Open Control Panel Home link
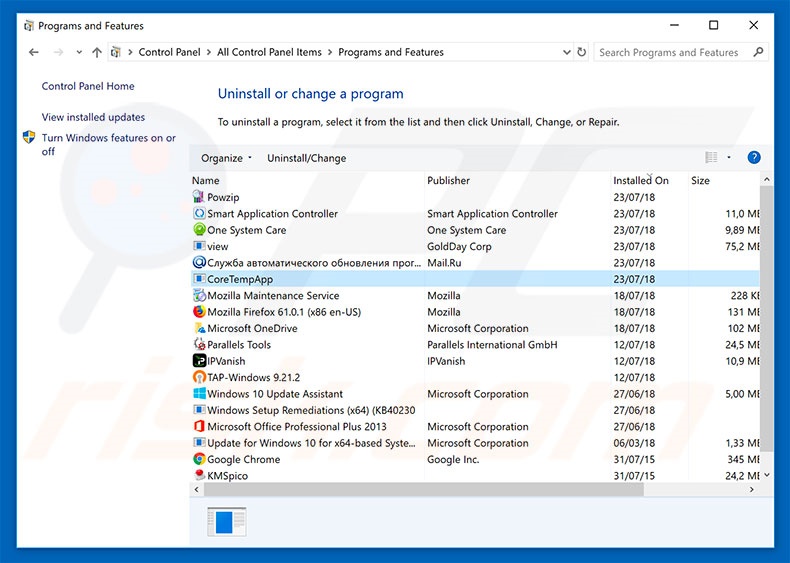Image resolution: width=790 pixels, height=563 pixels. click(x=88, y=86)
